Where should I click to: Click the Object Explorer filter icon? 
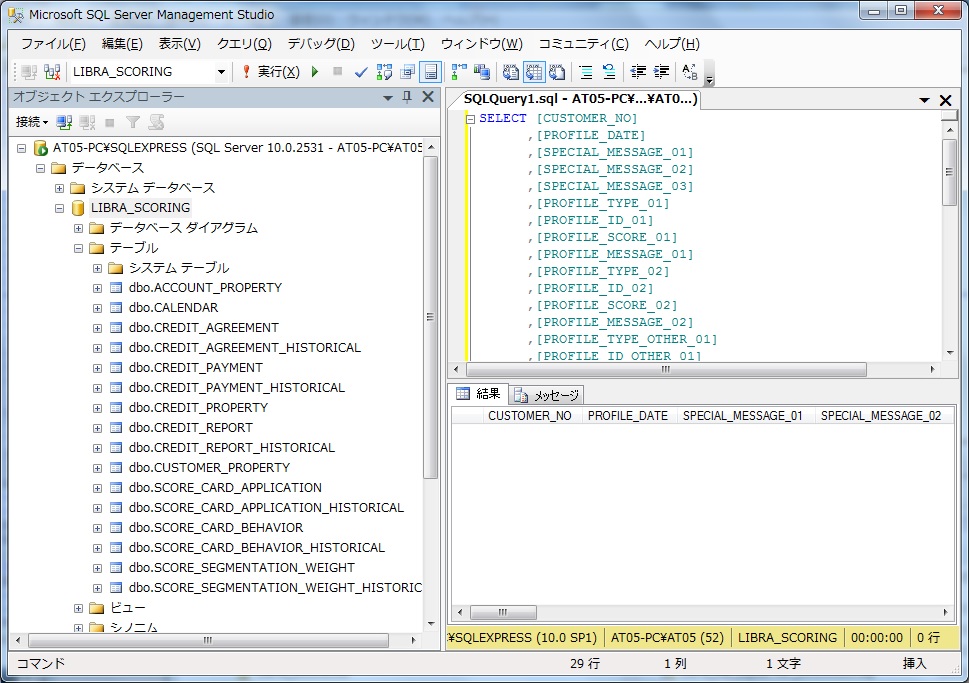(133, 122)
